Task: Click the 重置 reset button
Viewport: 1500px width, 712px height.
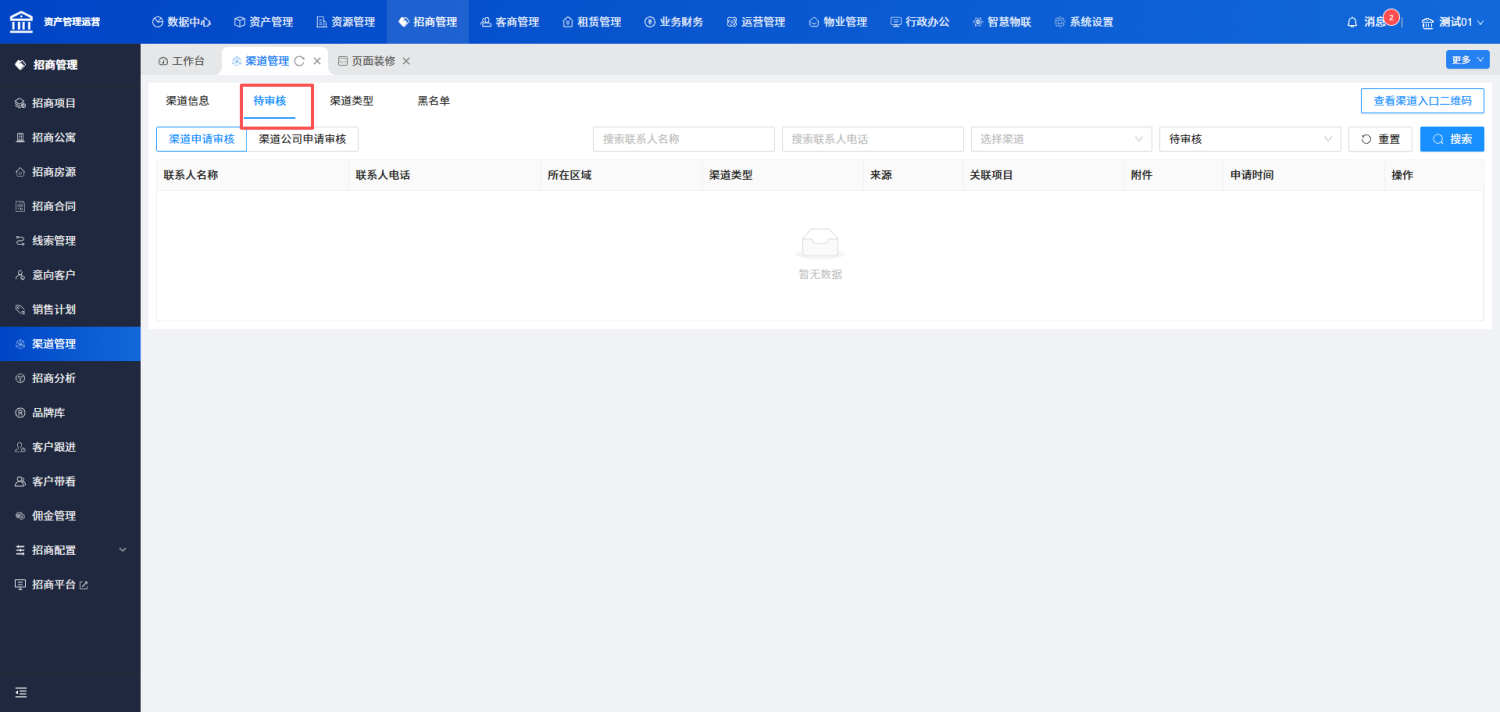Action: point(1380,139)
